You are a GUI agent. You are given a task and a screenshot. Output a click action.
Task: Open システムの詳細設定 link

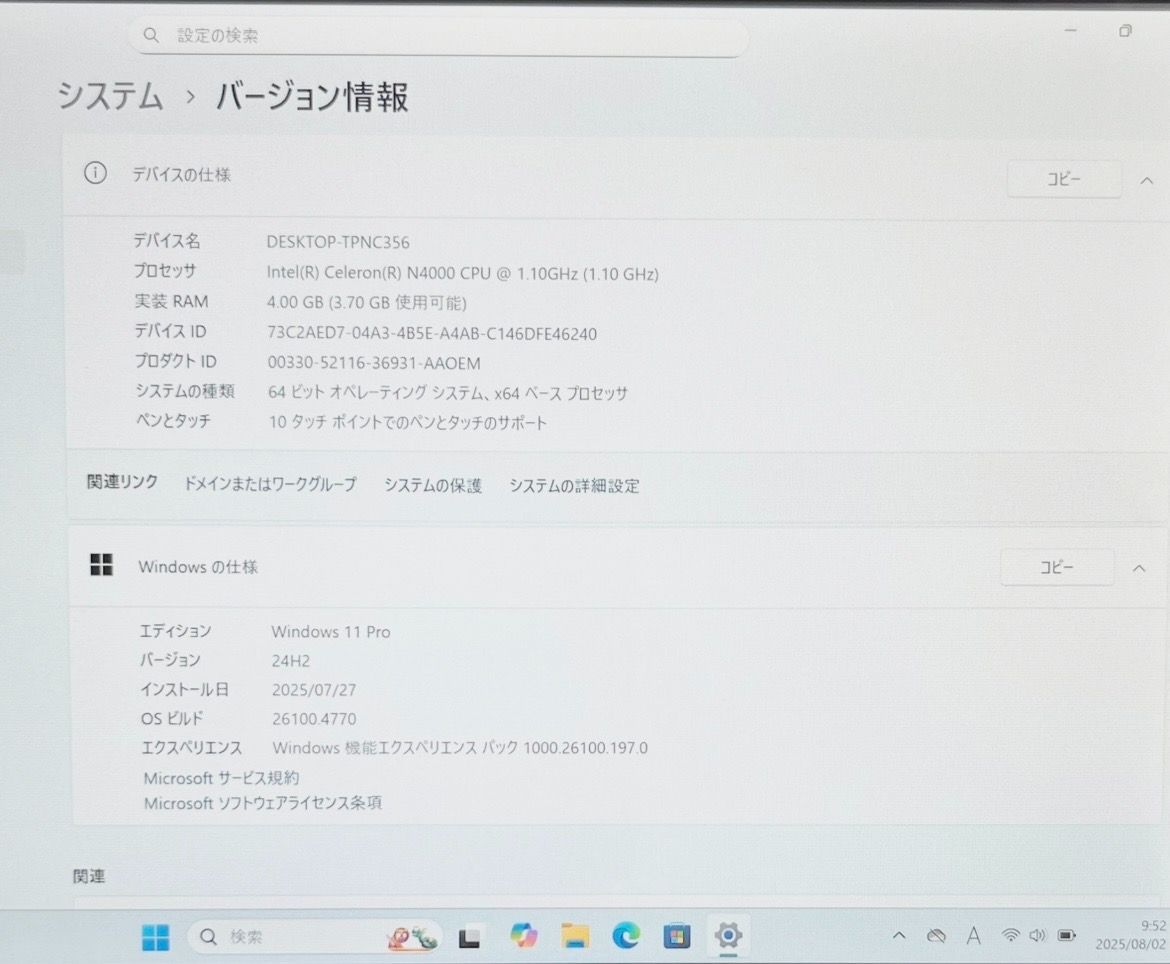pyautogui.click(x=575, y=486)
